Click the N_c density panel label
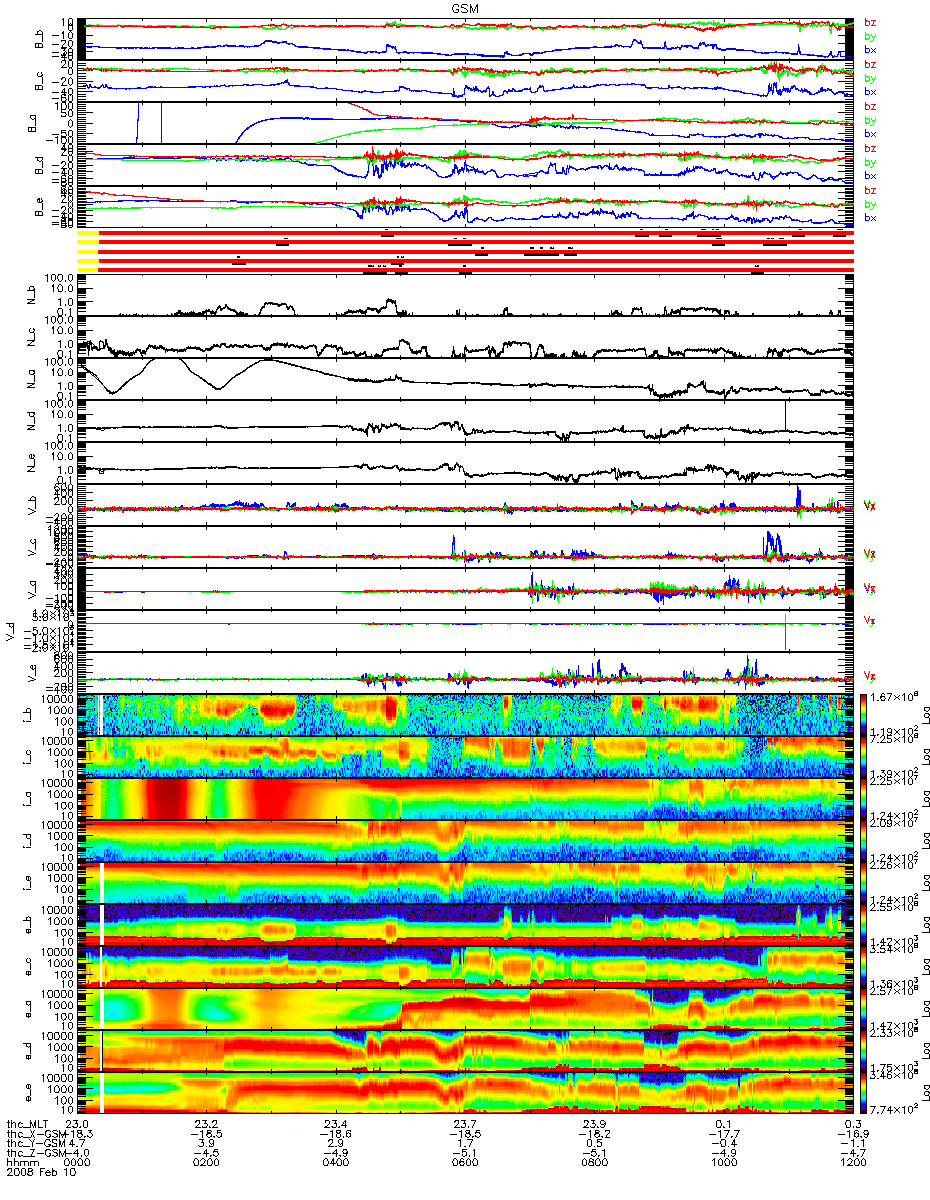 click(x=32, y=338)
